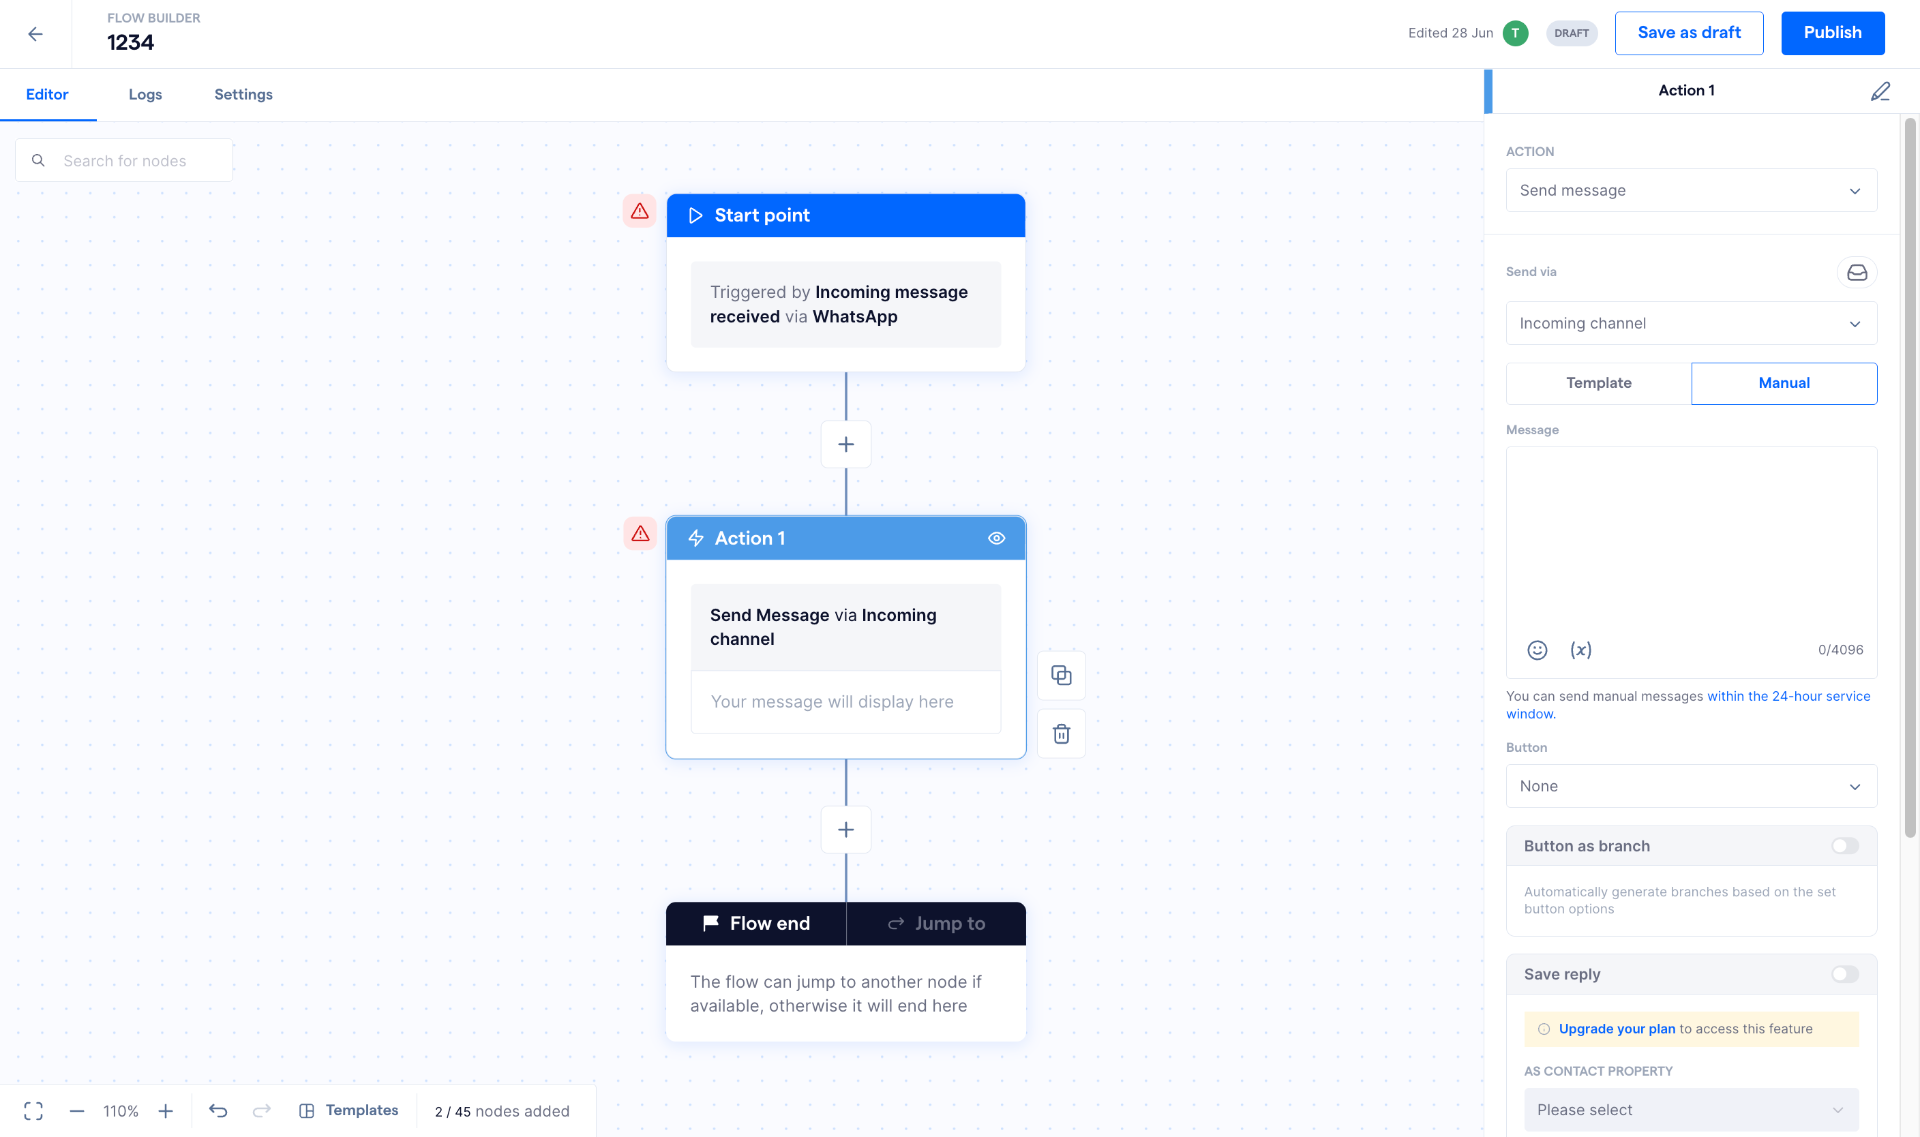Click the fit-to-screen icon
This screenshot has width=1920, height=1137.
pyautogui.click(x=33, y=1111)
